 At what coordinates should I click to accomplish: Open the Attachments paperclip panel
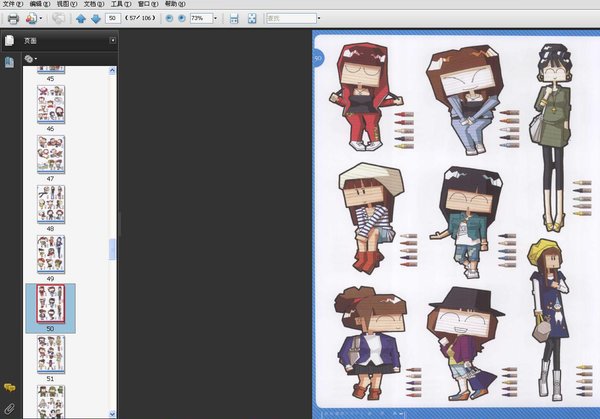click(10, 408)
